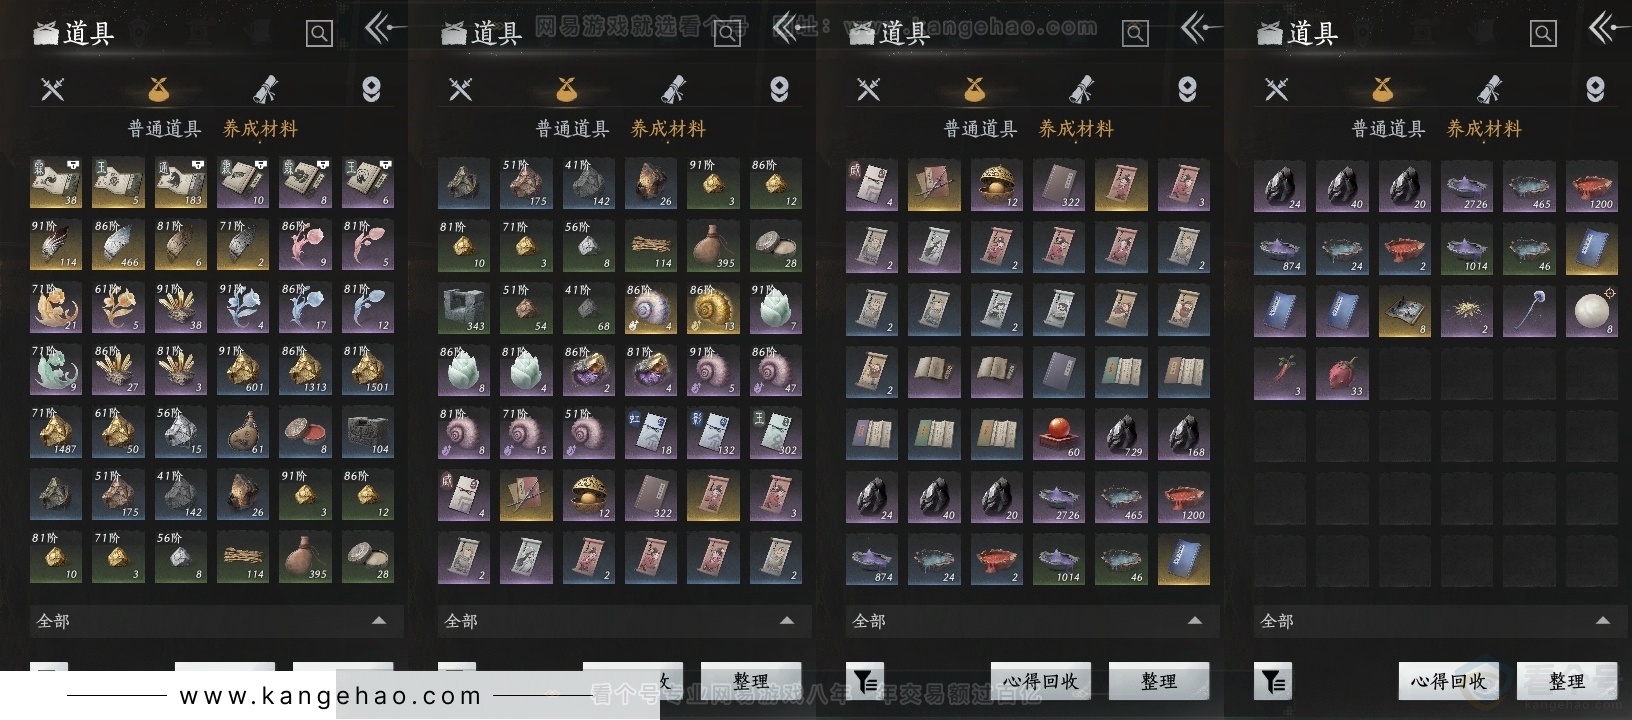Select scroll category icon in fourth panel

click(1489, 89)
